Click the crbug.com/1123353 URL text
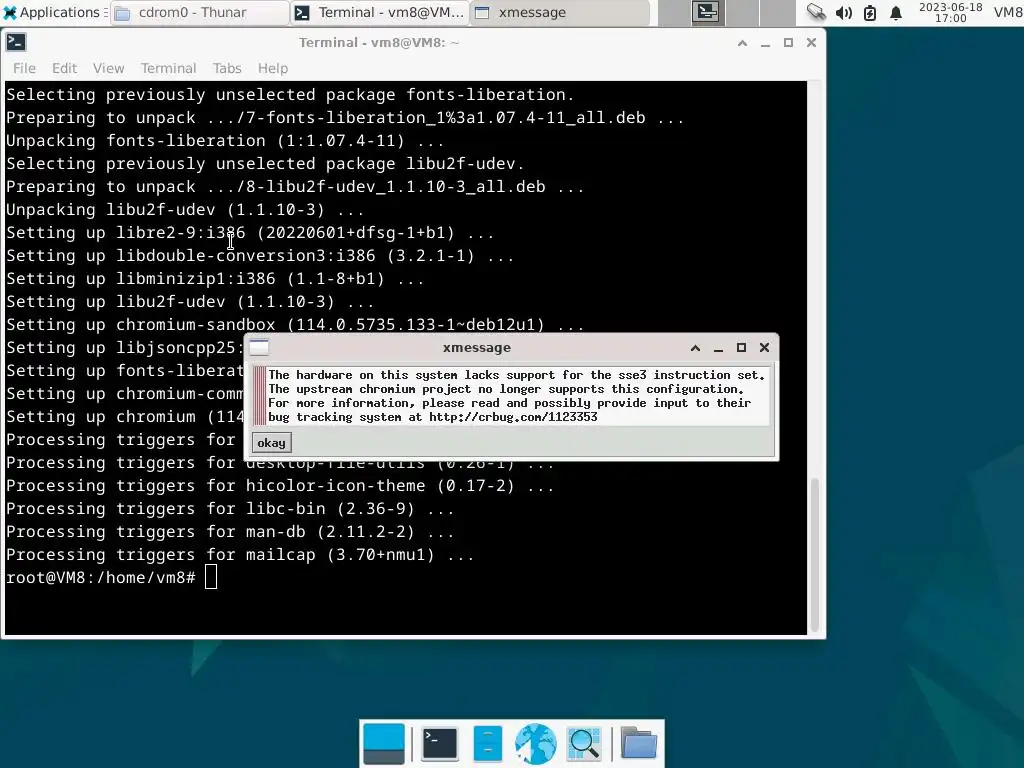Screen dimensions: 1024x768 [513, 417]
